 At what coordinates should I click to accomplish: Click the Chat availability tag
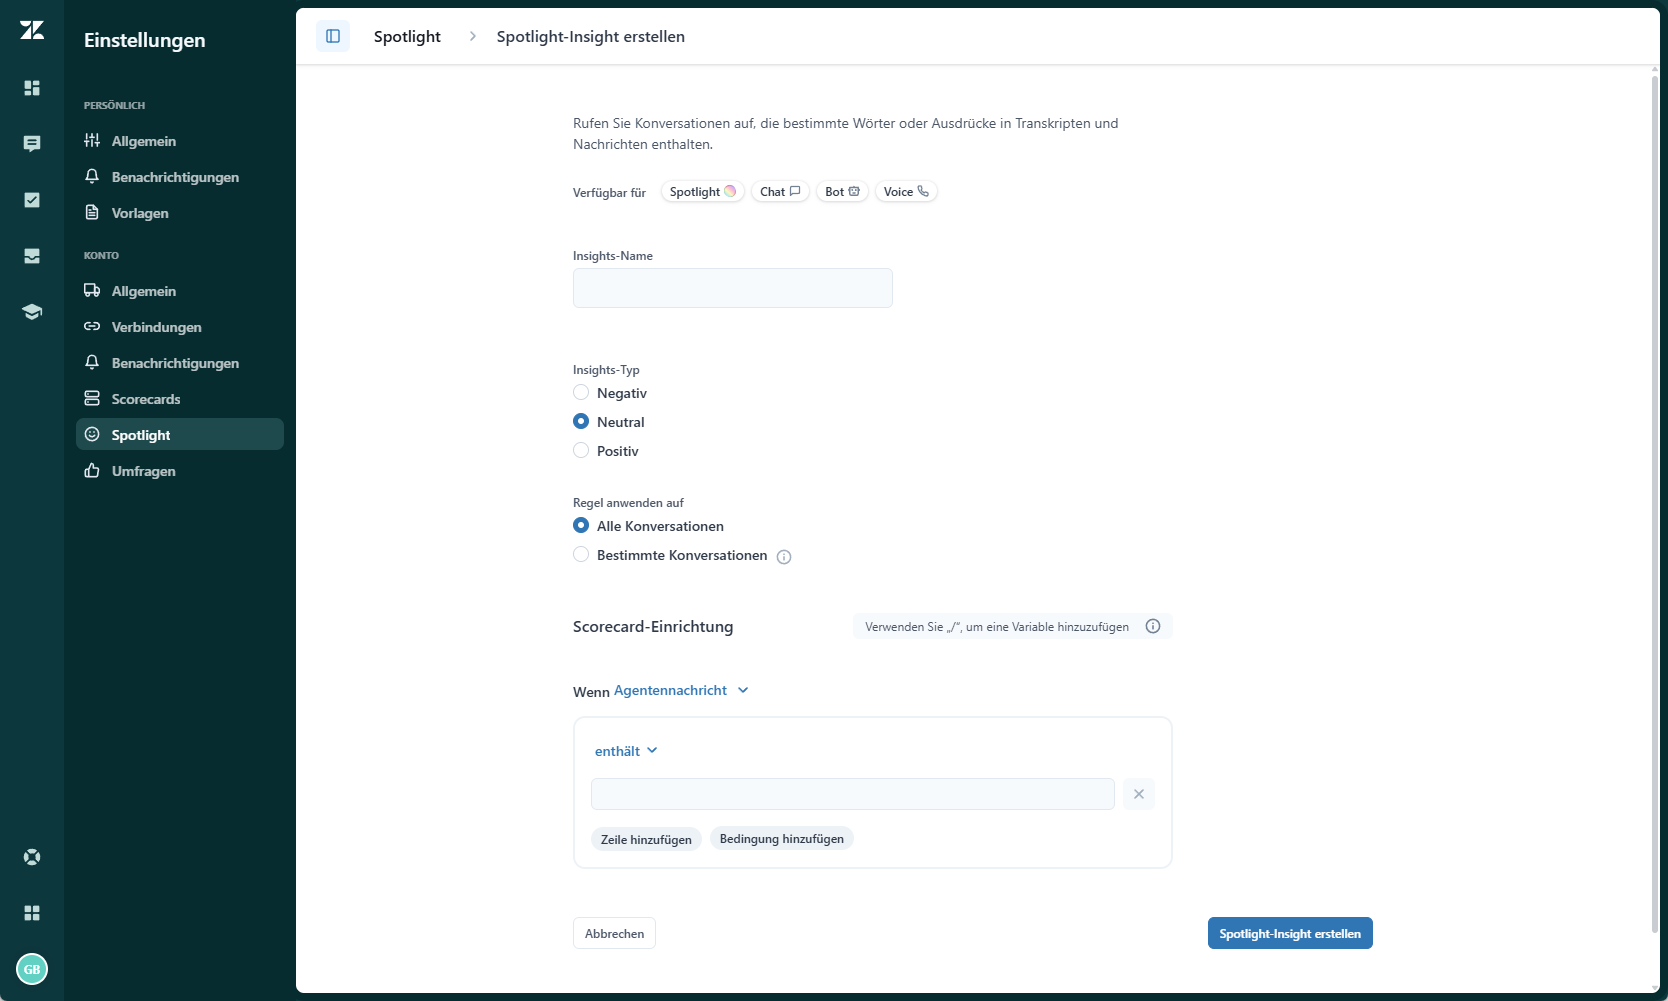coord(780,192)
